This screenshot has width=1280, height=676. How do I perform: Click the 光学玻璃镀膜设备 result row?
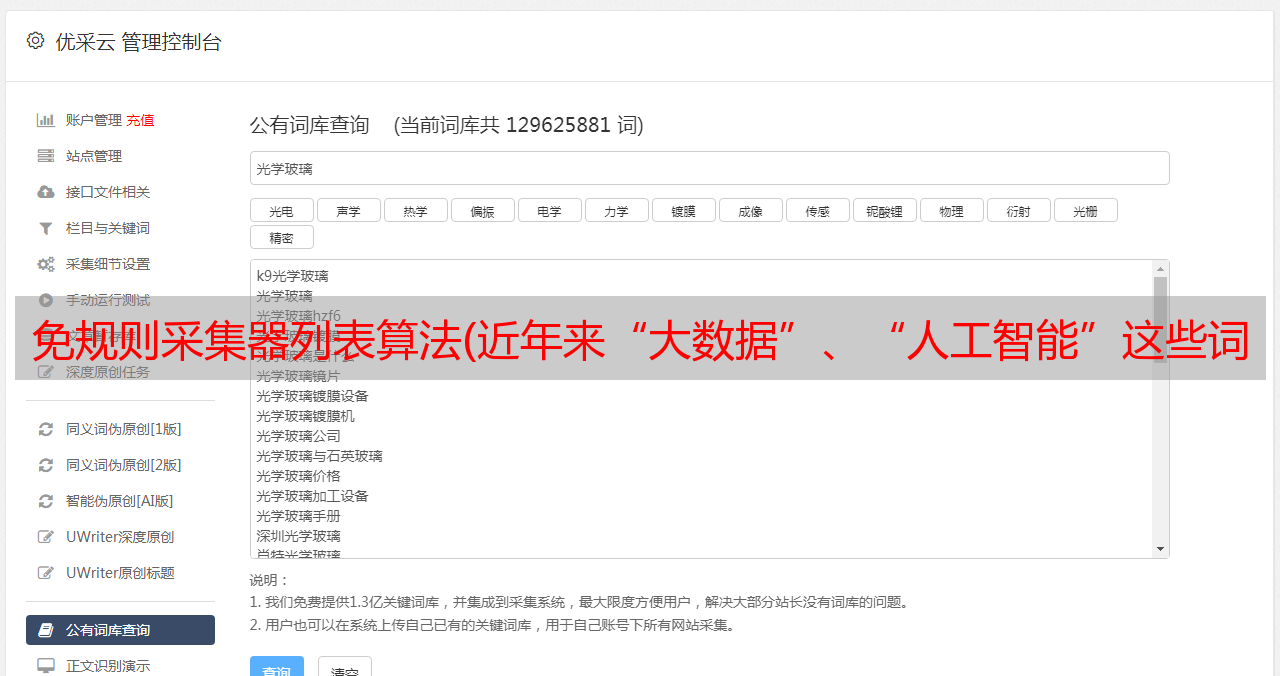click(x=312, y=396)
